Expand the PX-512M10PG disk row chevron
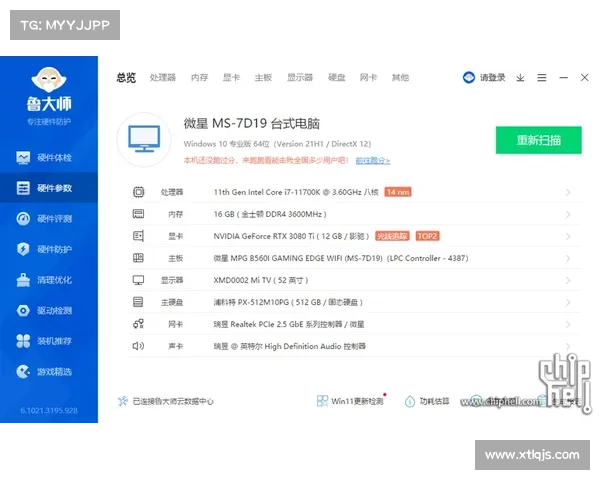This screenshot has height=480, width=600. [568, 303]
